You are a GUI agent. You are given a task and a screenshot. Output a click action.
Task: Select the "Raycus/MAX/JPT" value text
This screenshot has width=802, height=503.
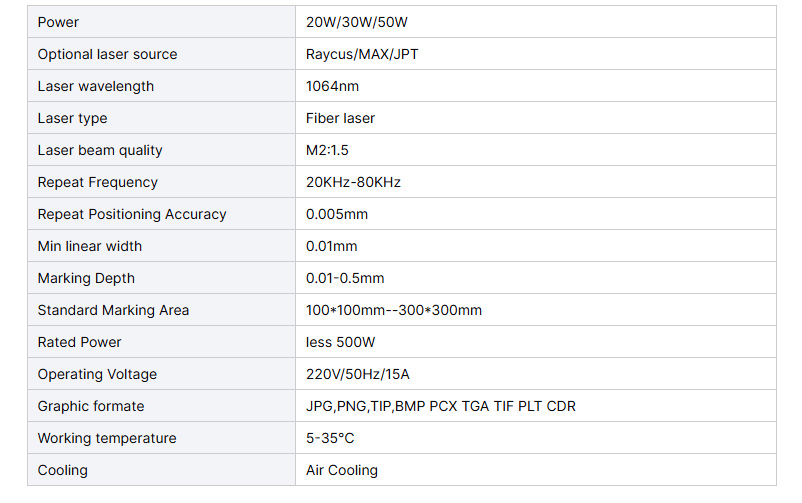click(362, 54)
